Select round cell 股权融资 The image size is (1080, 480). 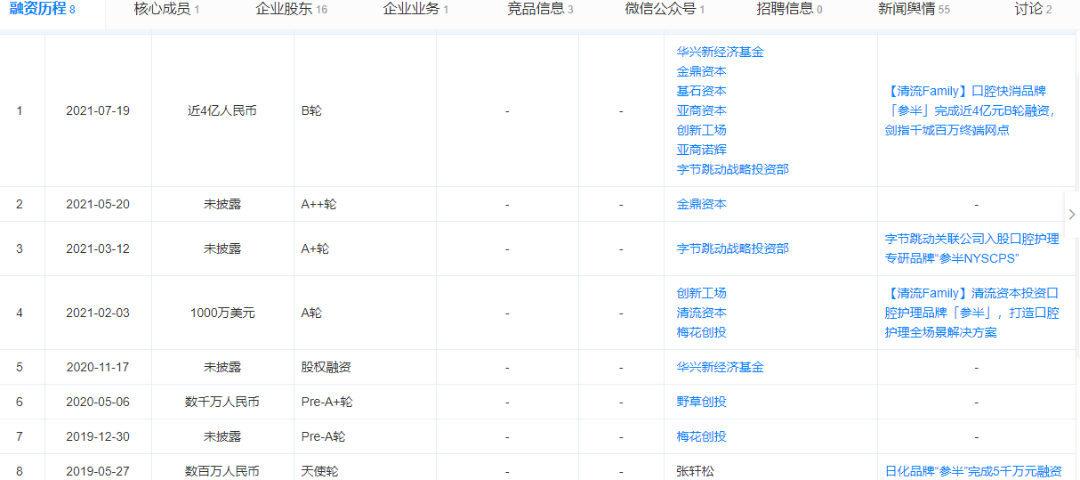(x=326, y=367)
